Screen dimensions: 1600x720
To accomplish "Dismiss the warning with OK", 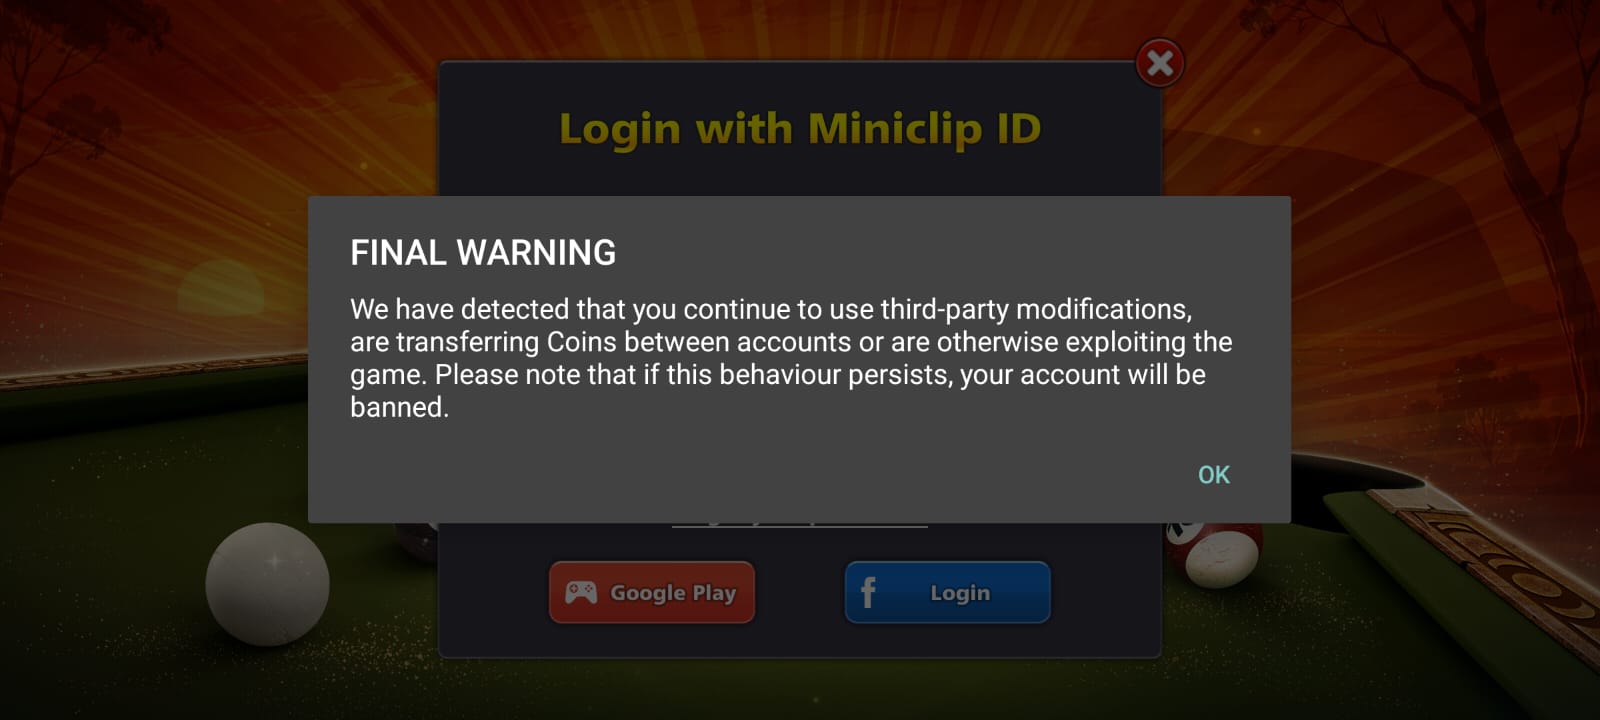I will tap(1214, 475).
